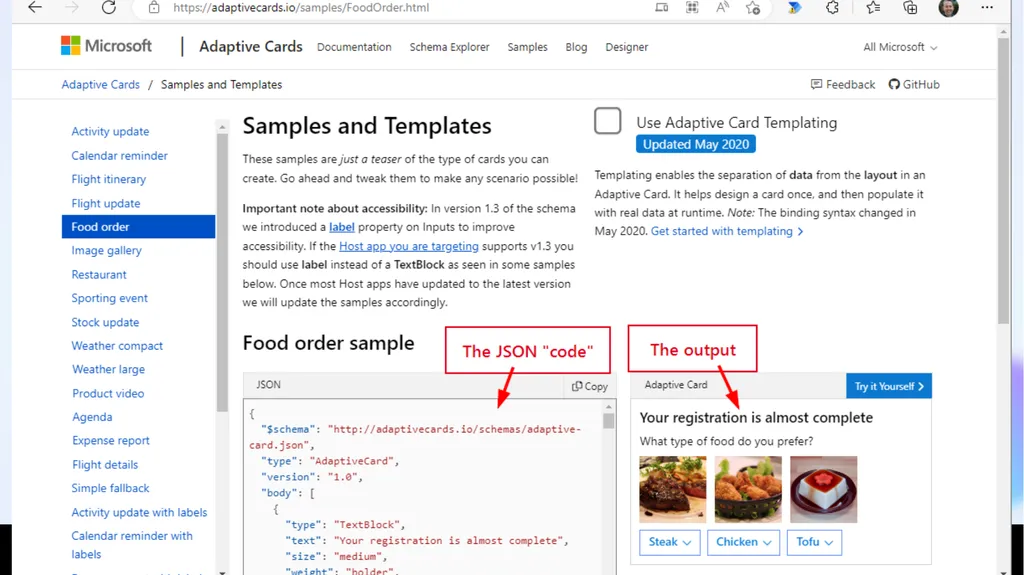Select Image gallery sample
The image size is (1024, 575).
(x=106, y=250)
